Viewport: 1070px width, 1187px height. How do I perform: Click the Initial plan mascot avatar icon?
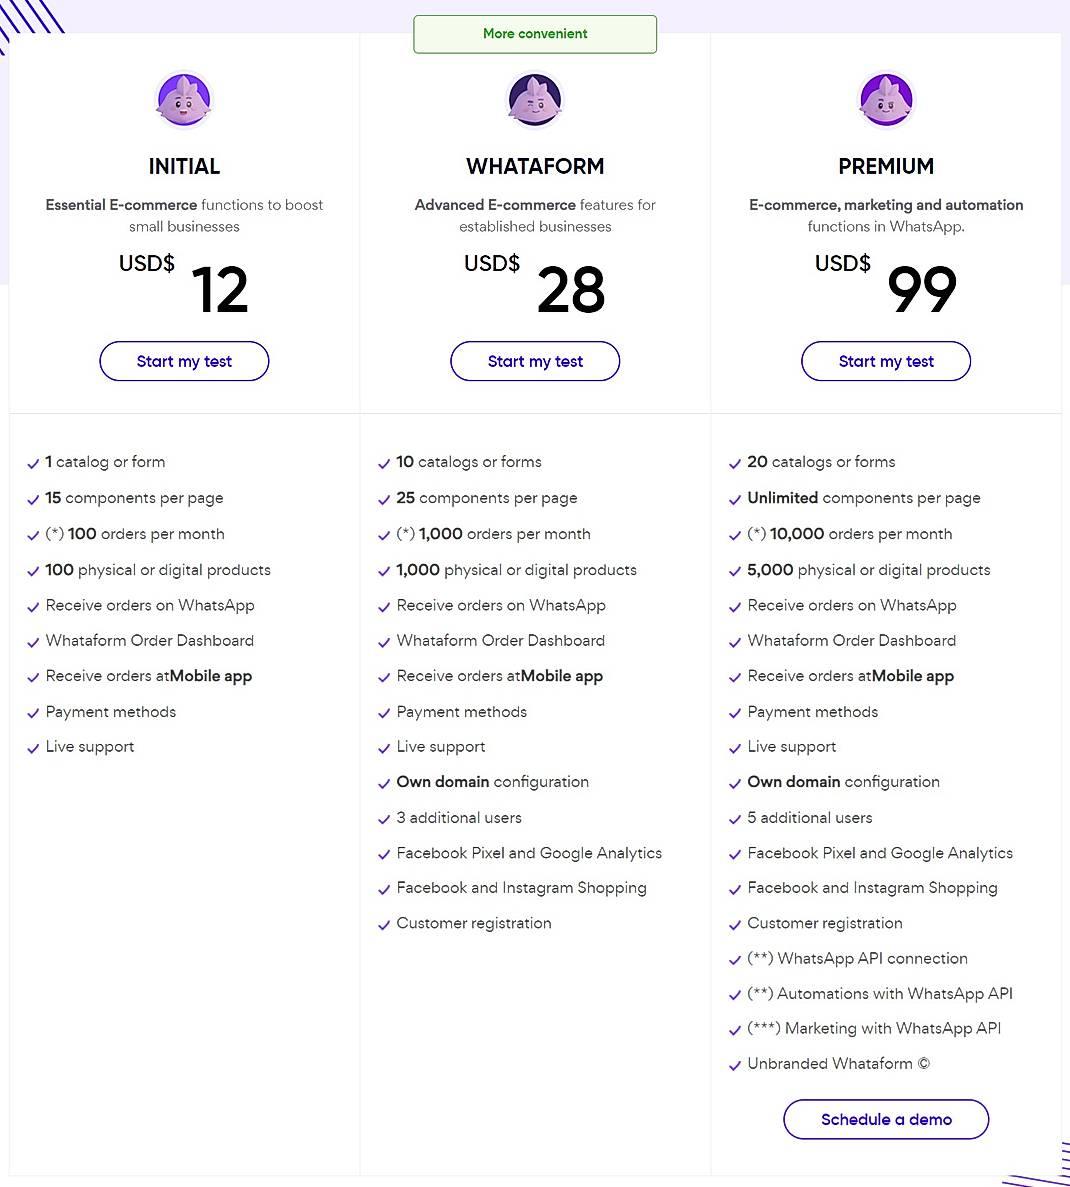184,99
